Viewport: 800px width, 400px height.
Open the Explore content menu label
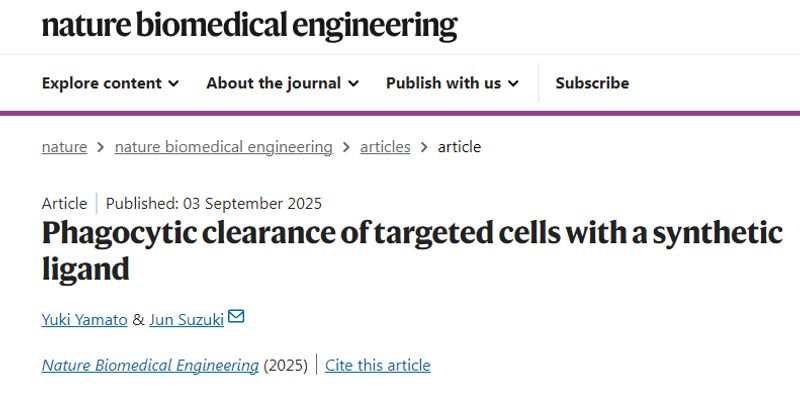(101, 83)
